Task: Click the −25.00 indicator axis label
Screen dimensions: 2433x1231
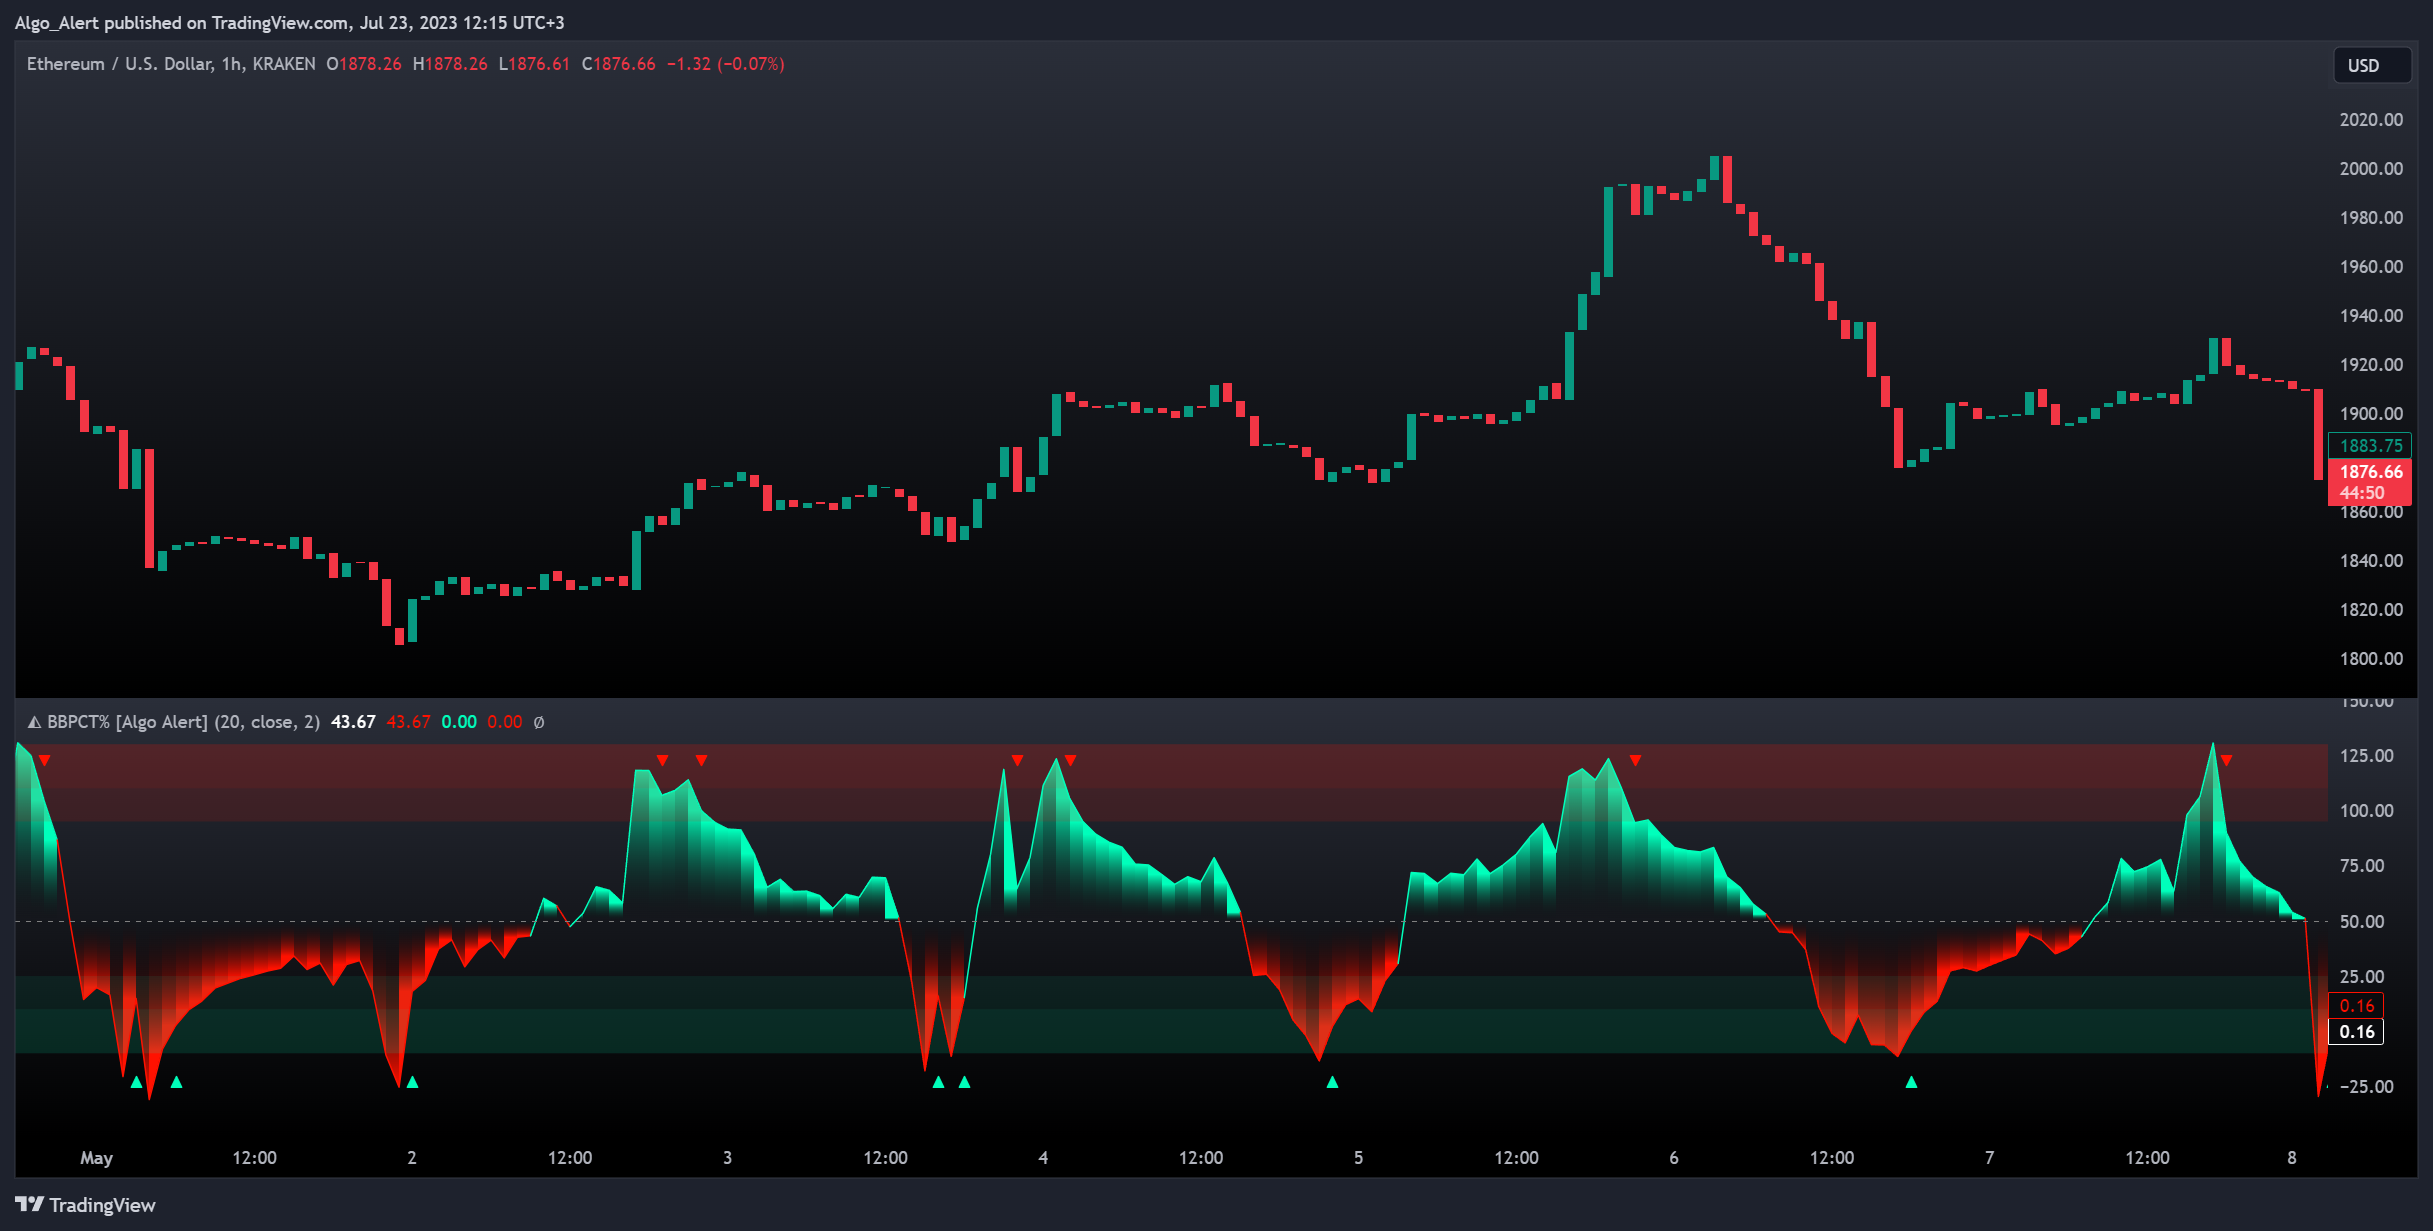Action: [2366, 1087]
